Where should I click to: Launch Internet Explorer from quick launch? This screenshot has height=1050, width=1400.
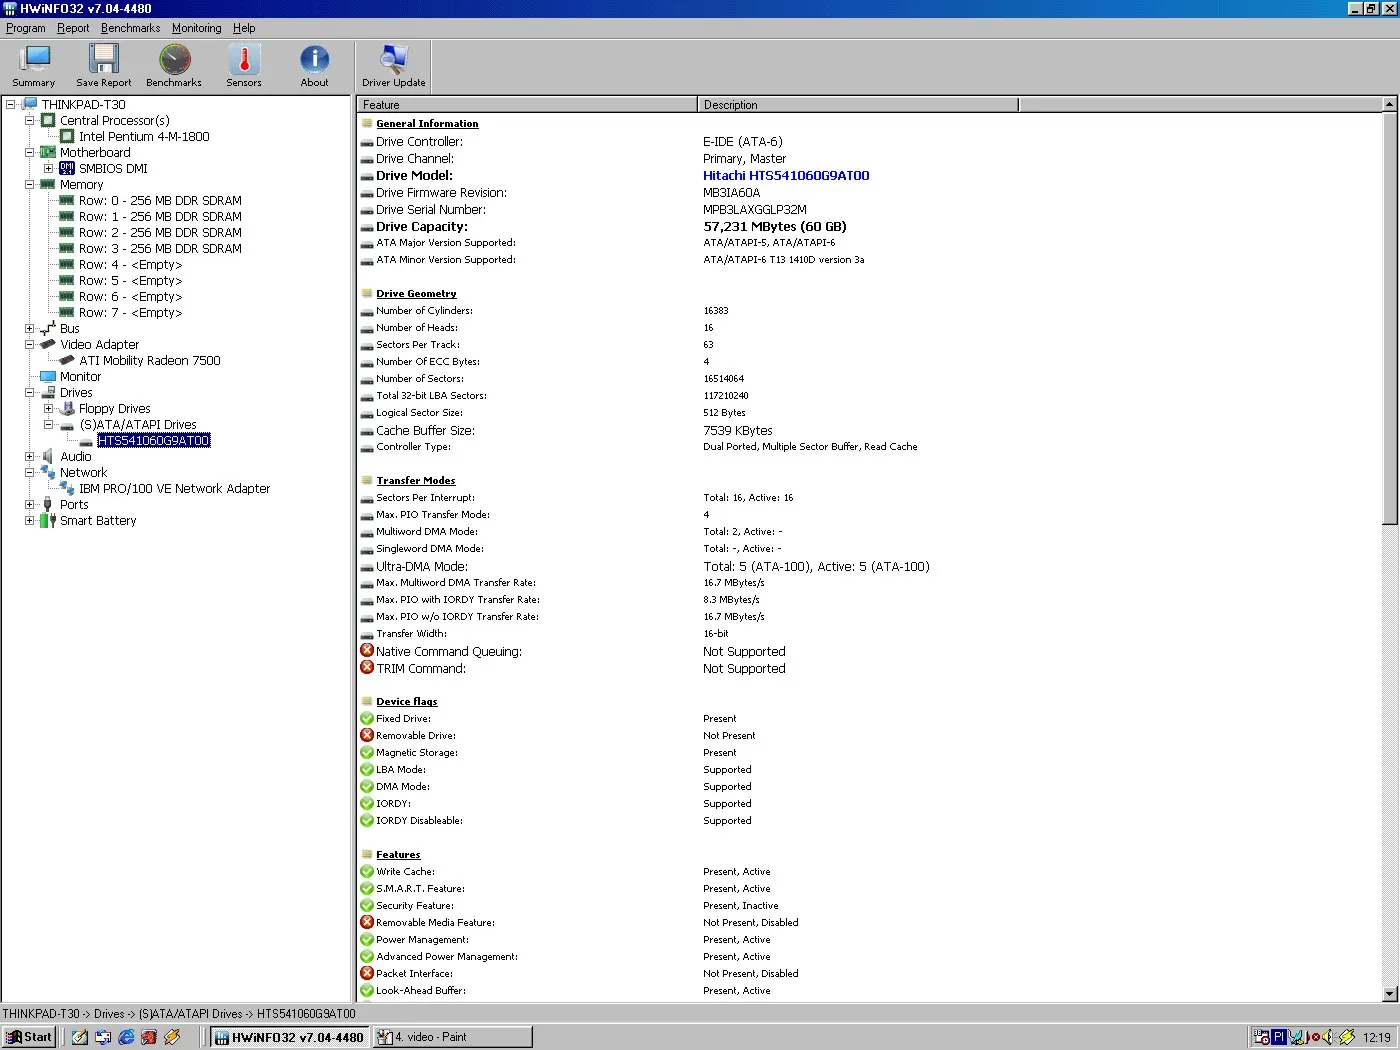click(x=126, y=1037)
